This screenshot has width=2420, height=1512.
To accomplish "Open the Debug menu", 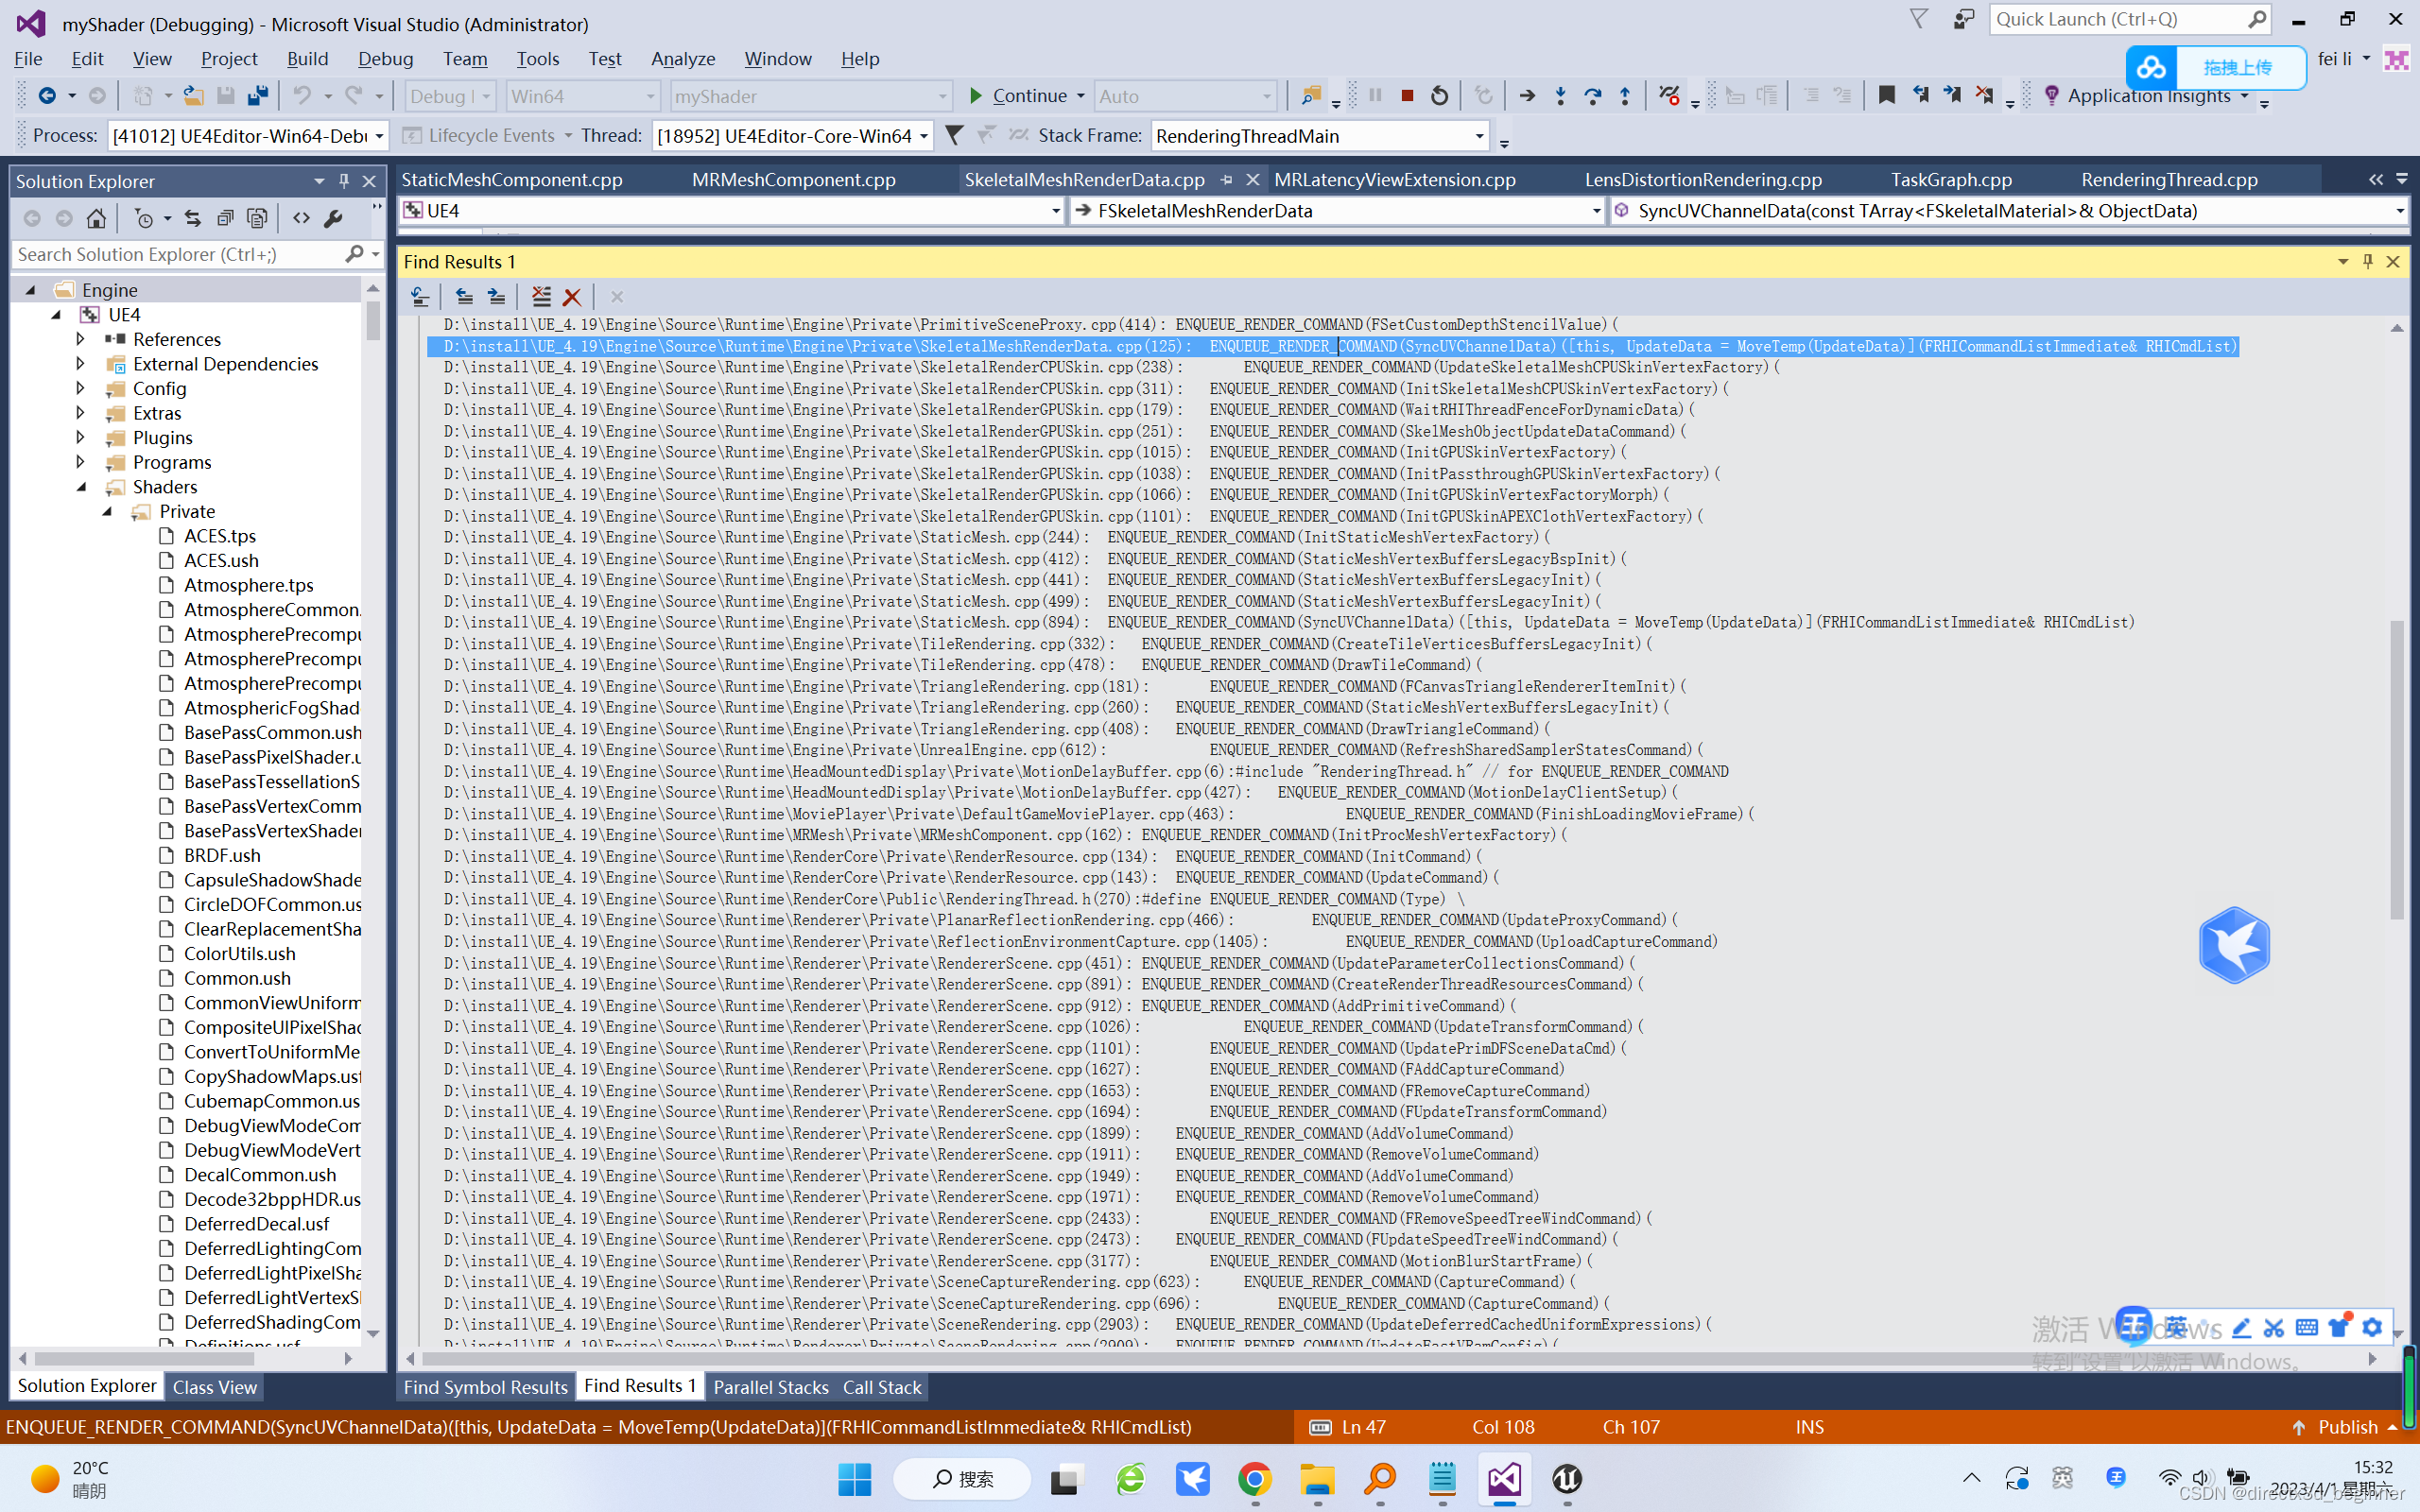I will [x=385, y=59].
